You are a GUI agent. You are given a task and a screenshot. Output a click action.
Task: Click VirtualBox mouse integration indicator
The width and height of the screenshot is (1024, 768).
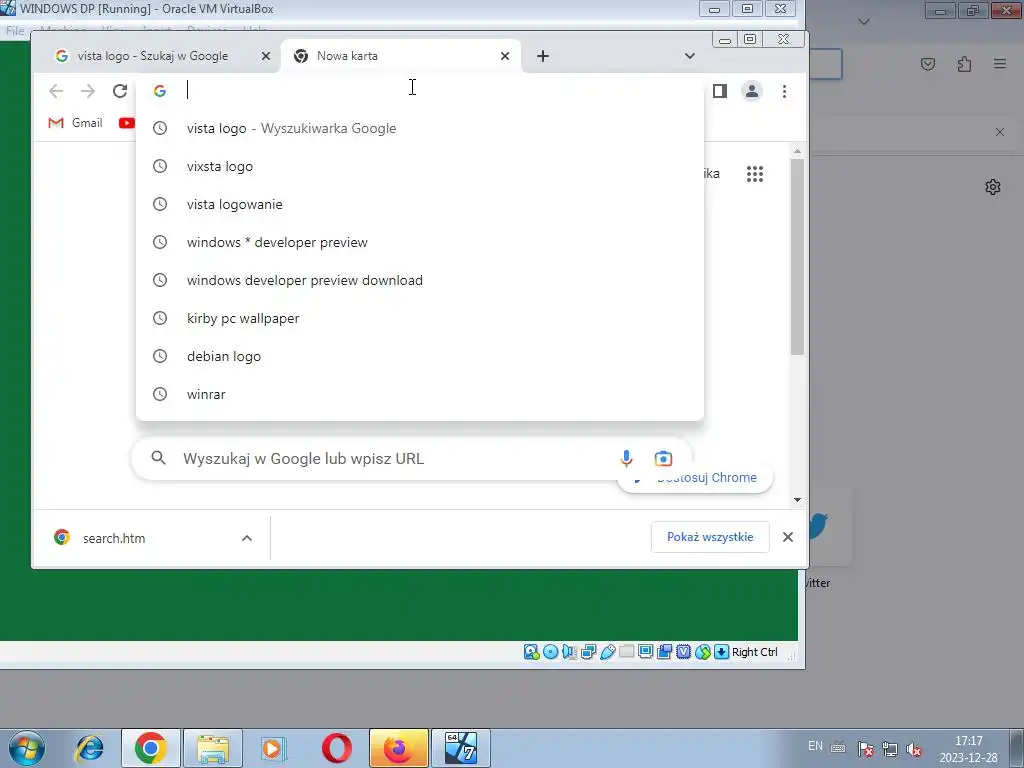(703, 652)
